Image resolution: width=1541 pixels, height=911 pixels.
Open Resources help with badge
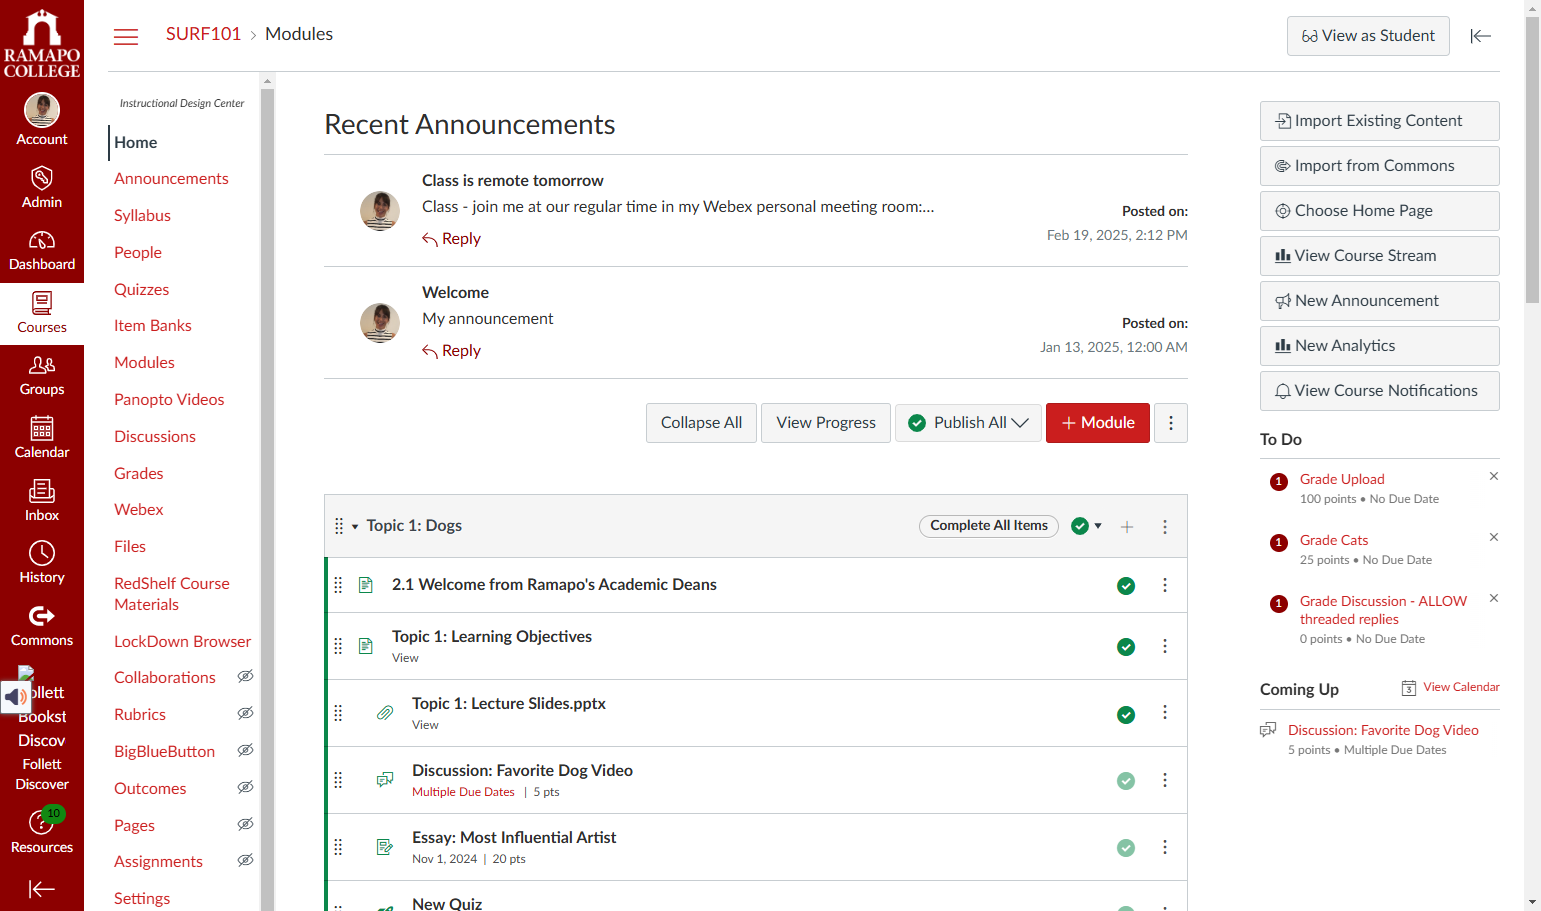coord(42,831)
